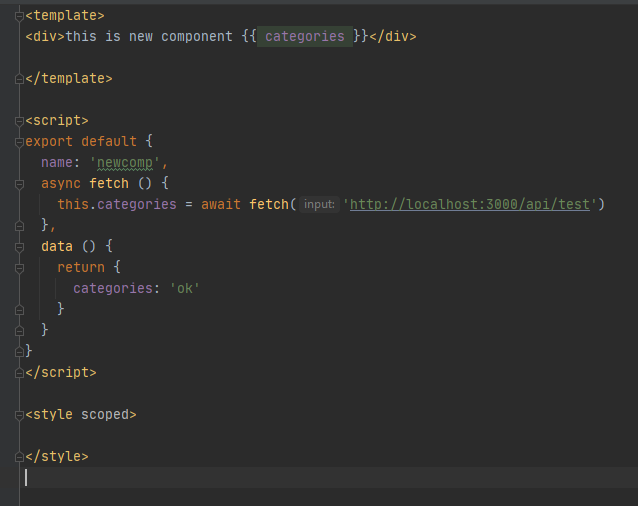Click the 'return' keyword
The height and width of the screenshot is (506, 638).
pyautogui.click(x=81, y=268)
